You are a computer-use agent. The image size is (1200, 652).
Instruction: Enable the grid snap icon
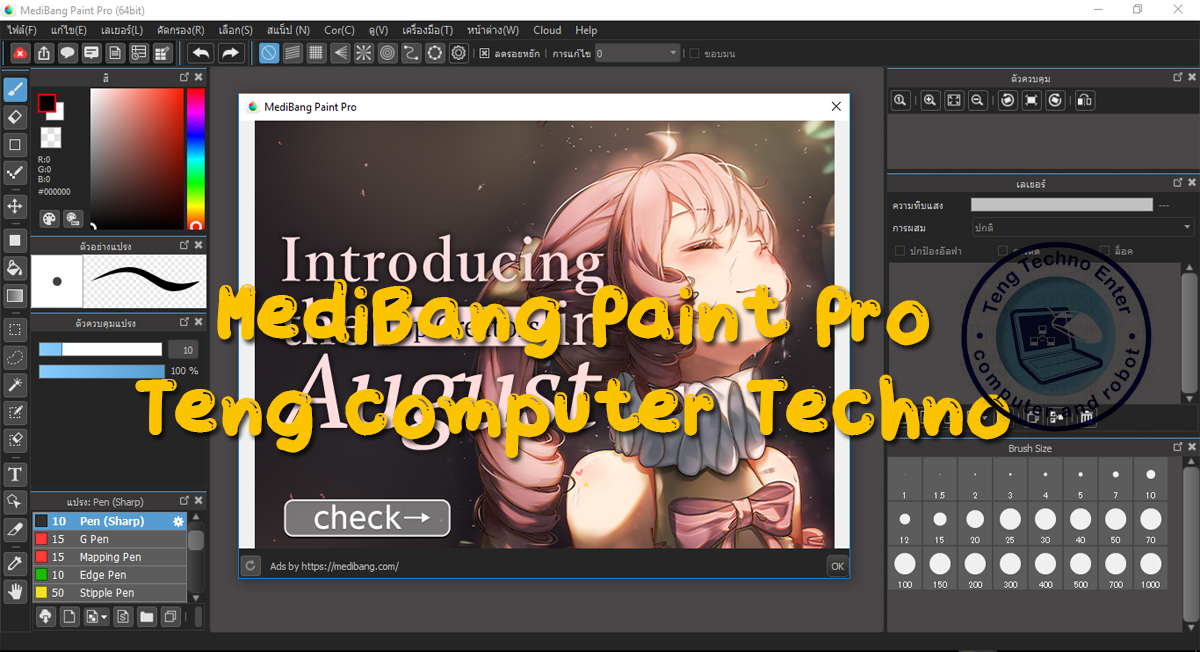pos(316,53)
